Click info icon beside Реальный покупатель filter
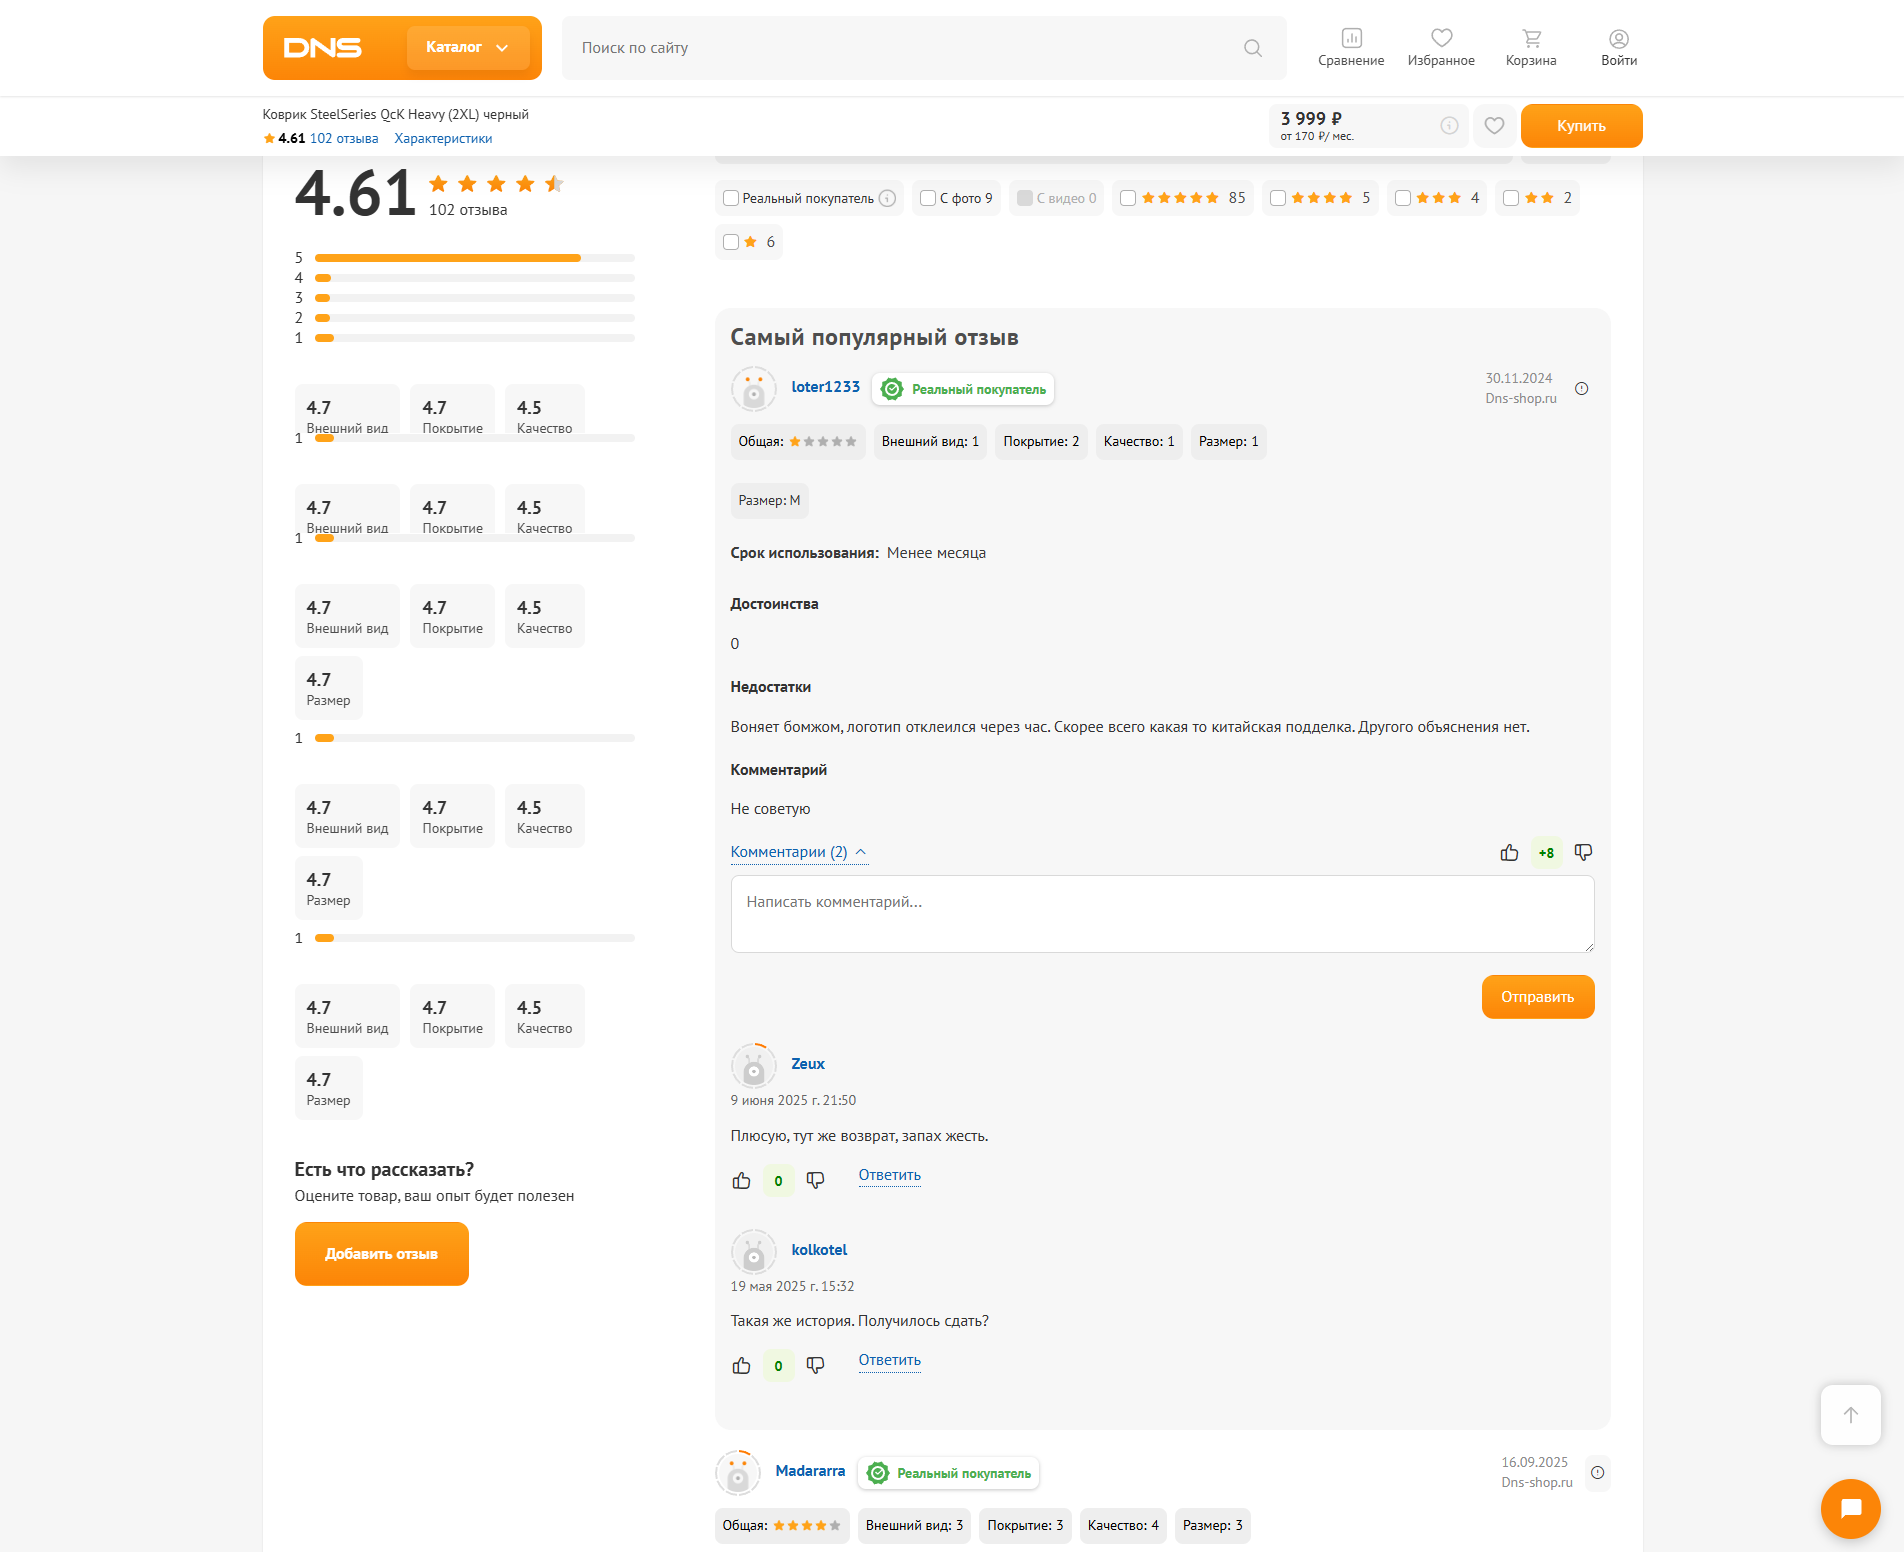 pos(887,198)
